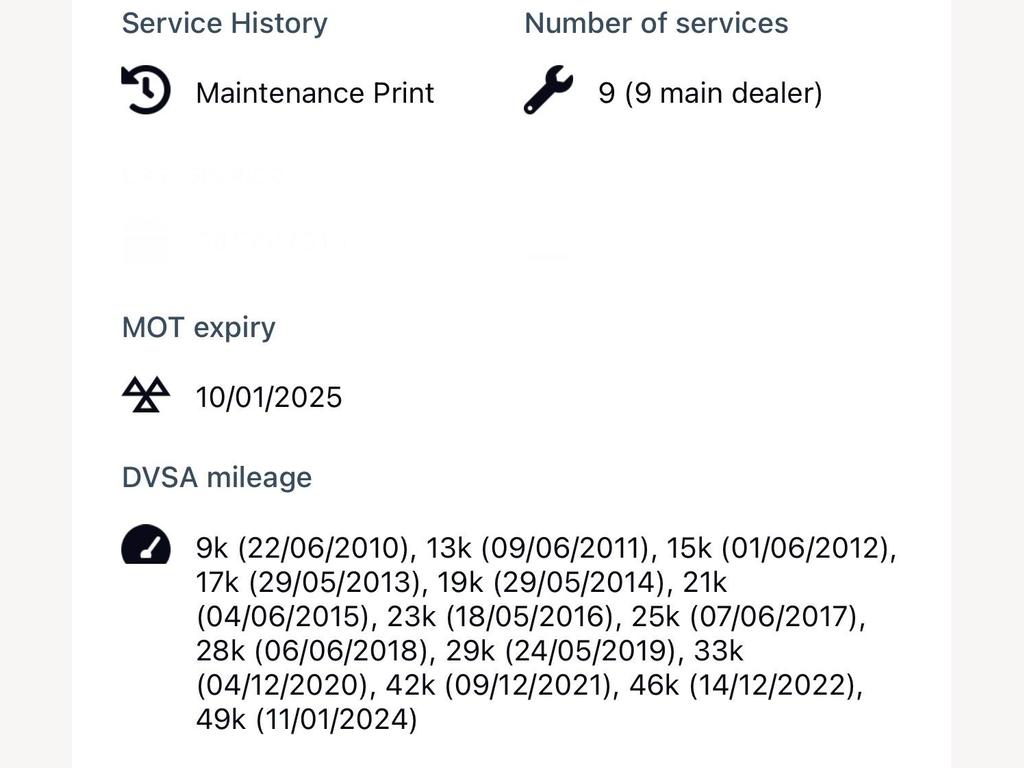Select the 13k (09/06/2011) mileage entry

pyautogui.click(x=537, y=548)
